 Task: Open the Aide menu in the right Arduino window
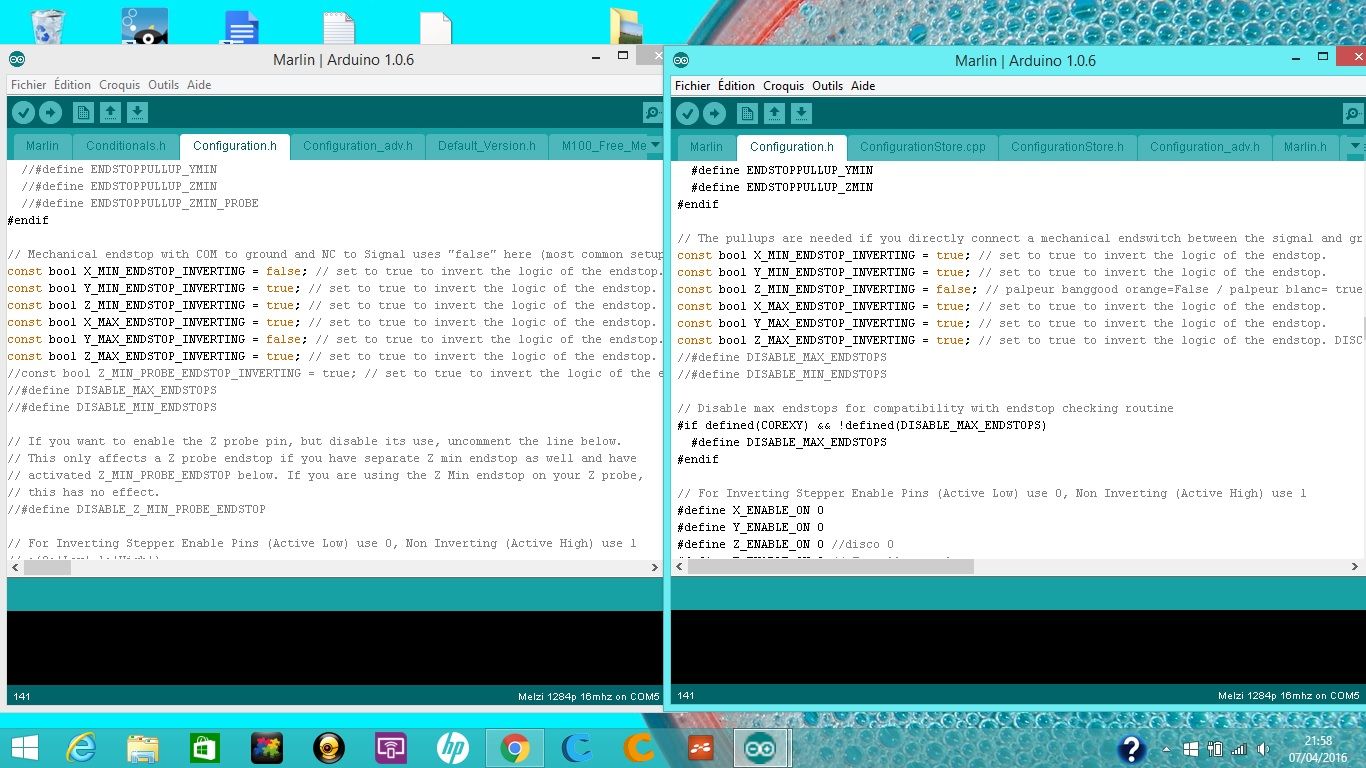(864, 86)
